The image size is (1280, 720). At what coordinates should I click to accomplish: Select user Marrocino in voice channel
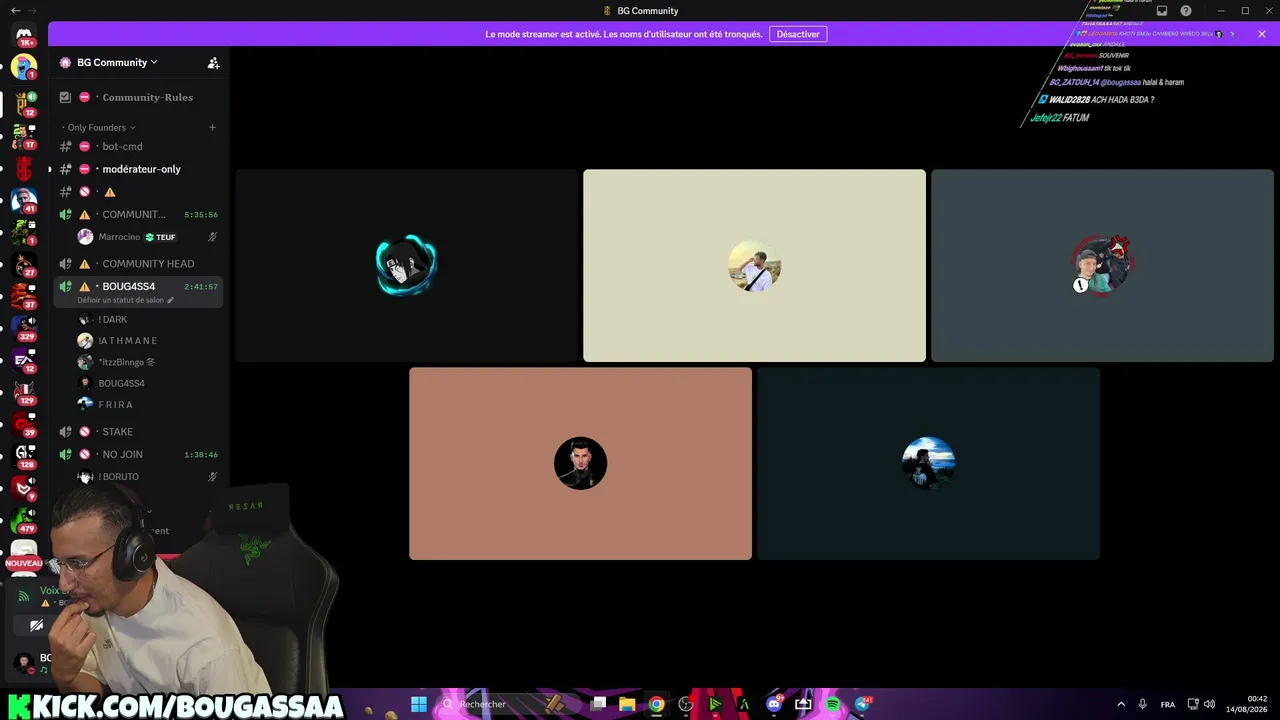coord(119,237)
